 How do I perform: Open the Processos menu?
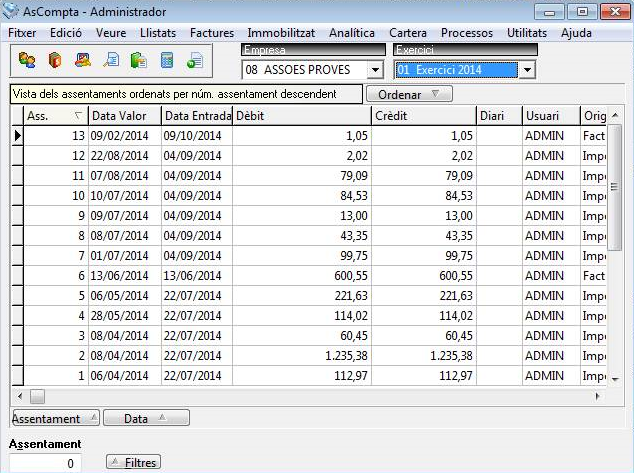coord(467,33)
